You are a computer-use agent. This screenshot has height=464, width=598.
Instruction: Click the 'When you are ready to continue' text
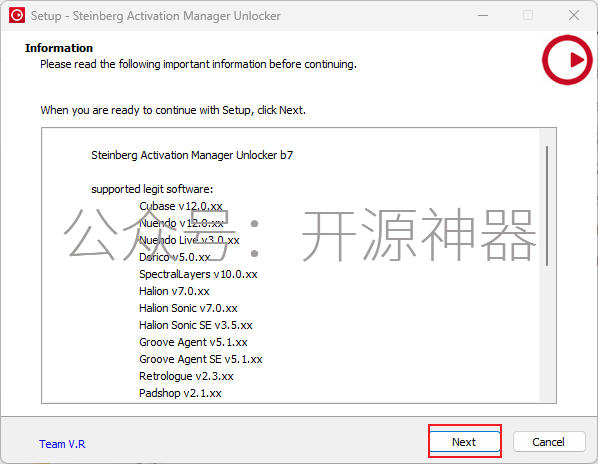(173, 110)
